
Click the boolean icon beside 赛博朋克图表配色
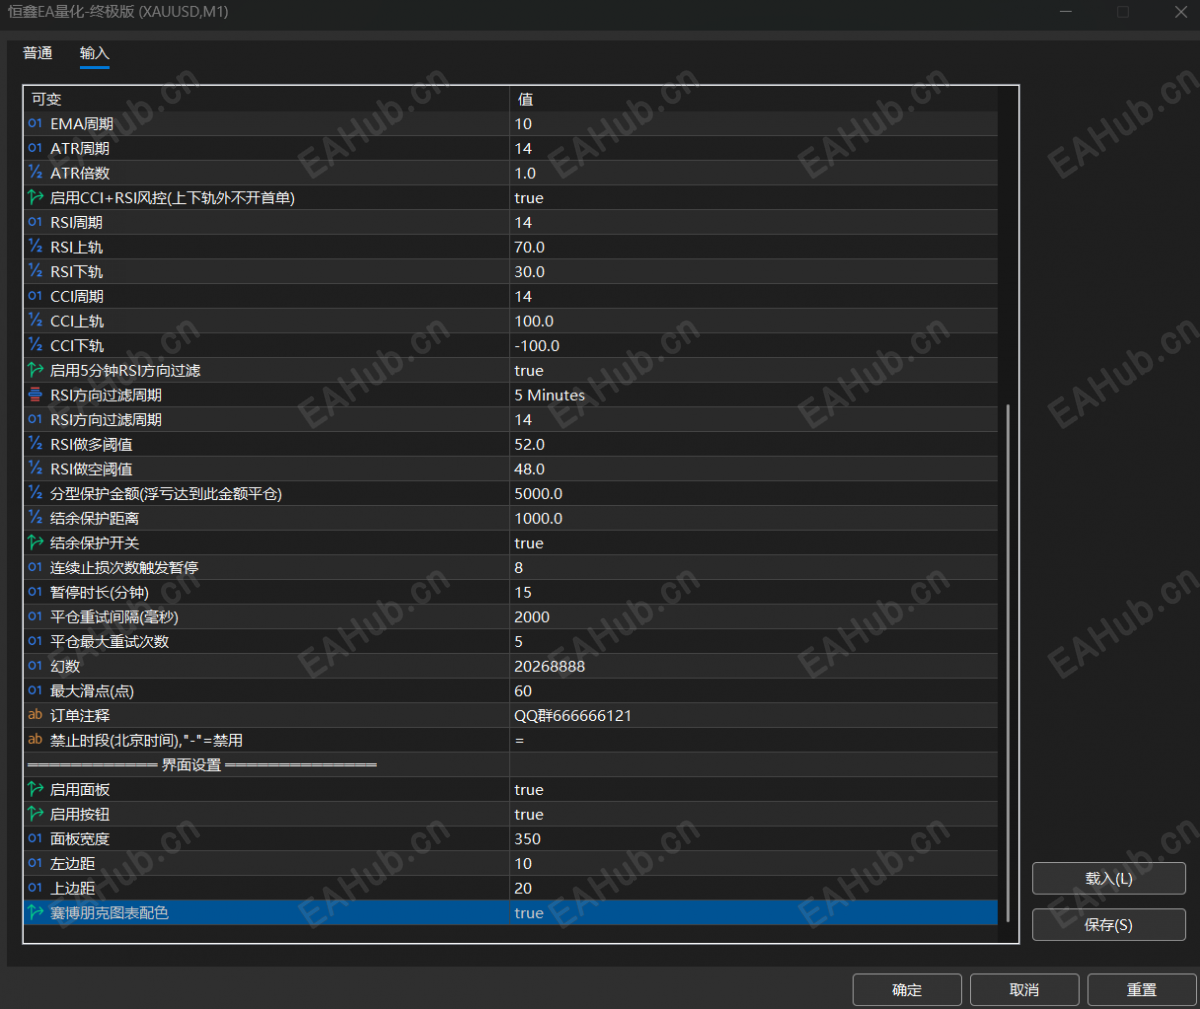35,913
